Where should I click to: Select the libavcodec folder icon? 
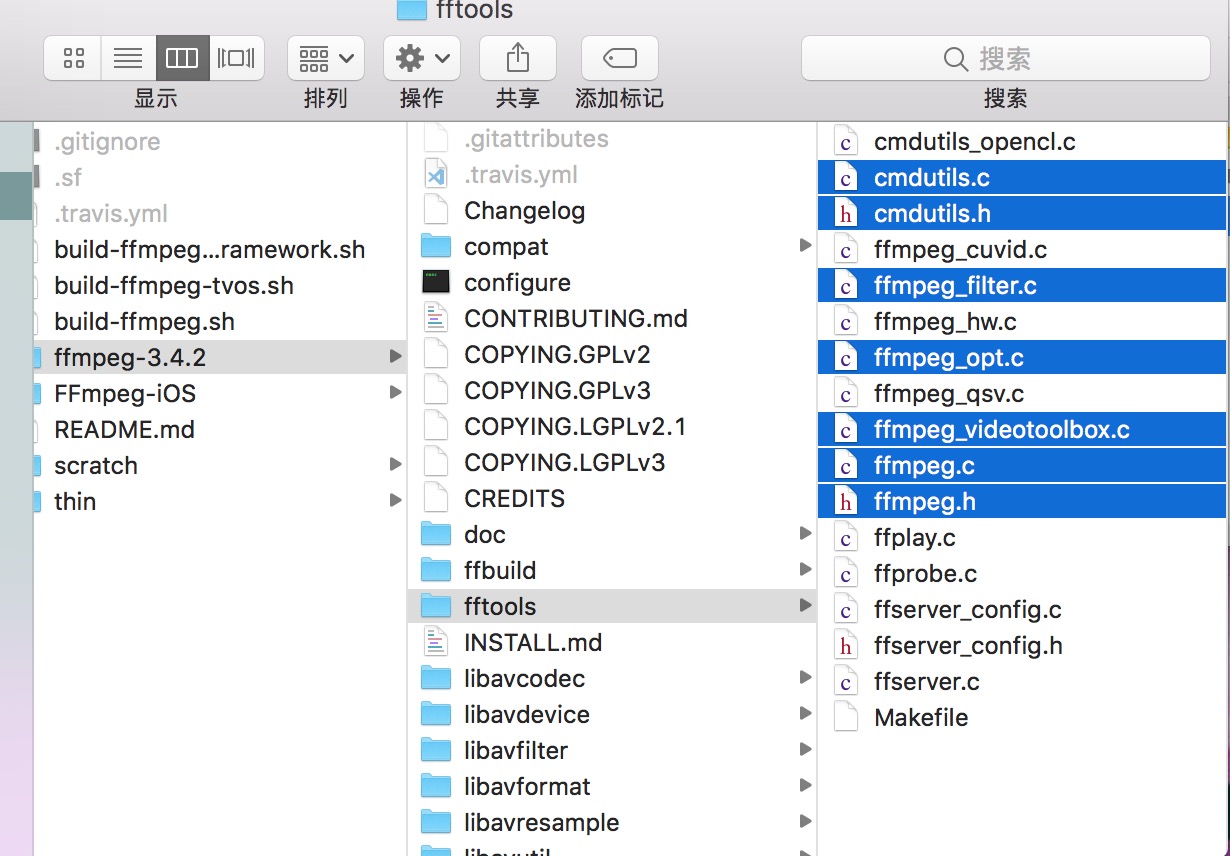[436, 678]
